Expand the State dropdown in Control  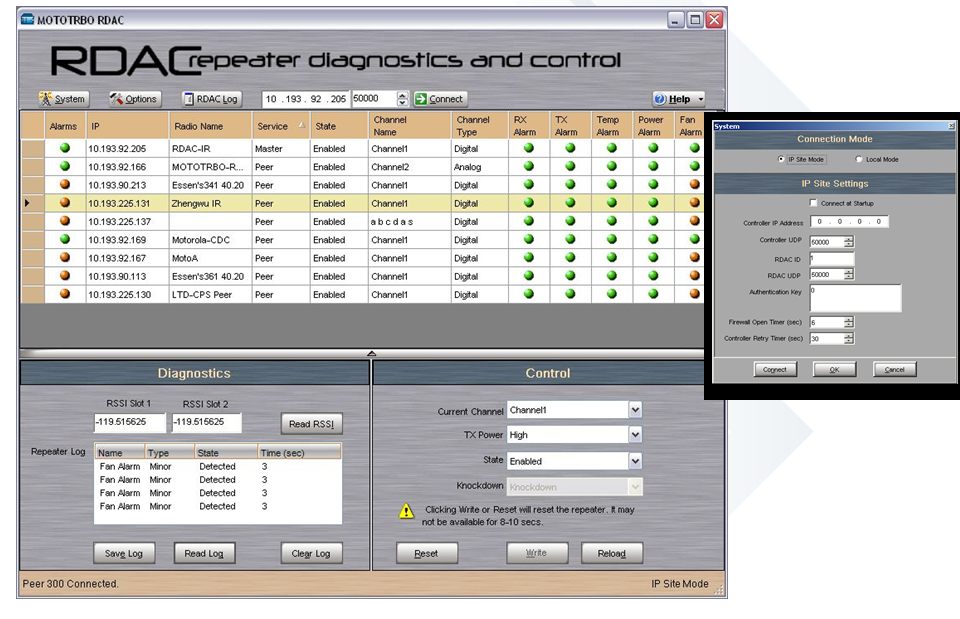tap(636, 461)
